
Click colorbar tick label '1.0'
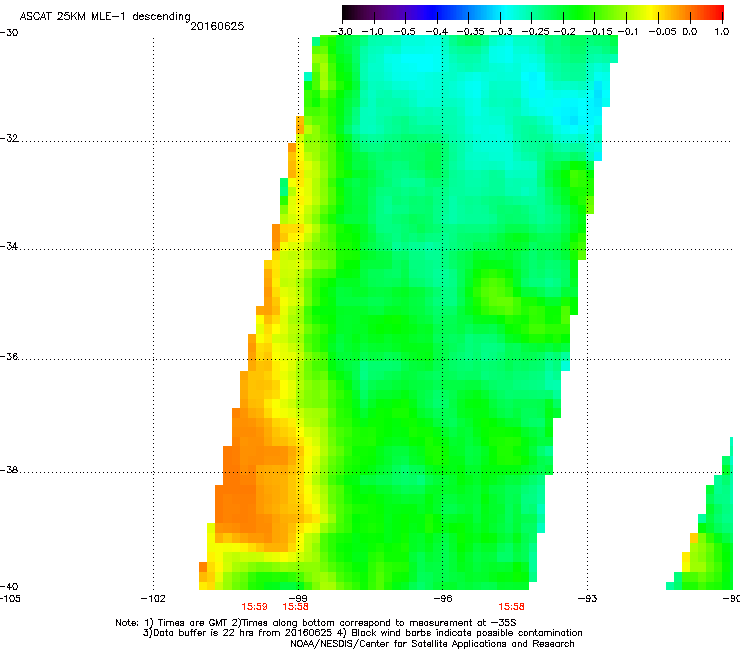[x=722, y=32]
